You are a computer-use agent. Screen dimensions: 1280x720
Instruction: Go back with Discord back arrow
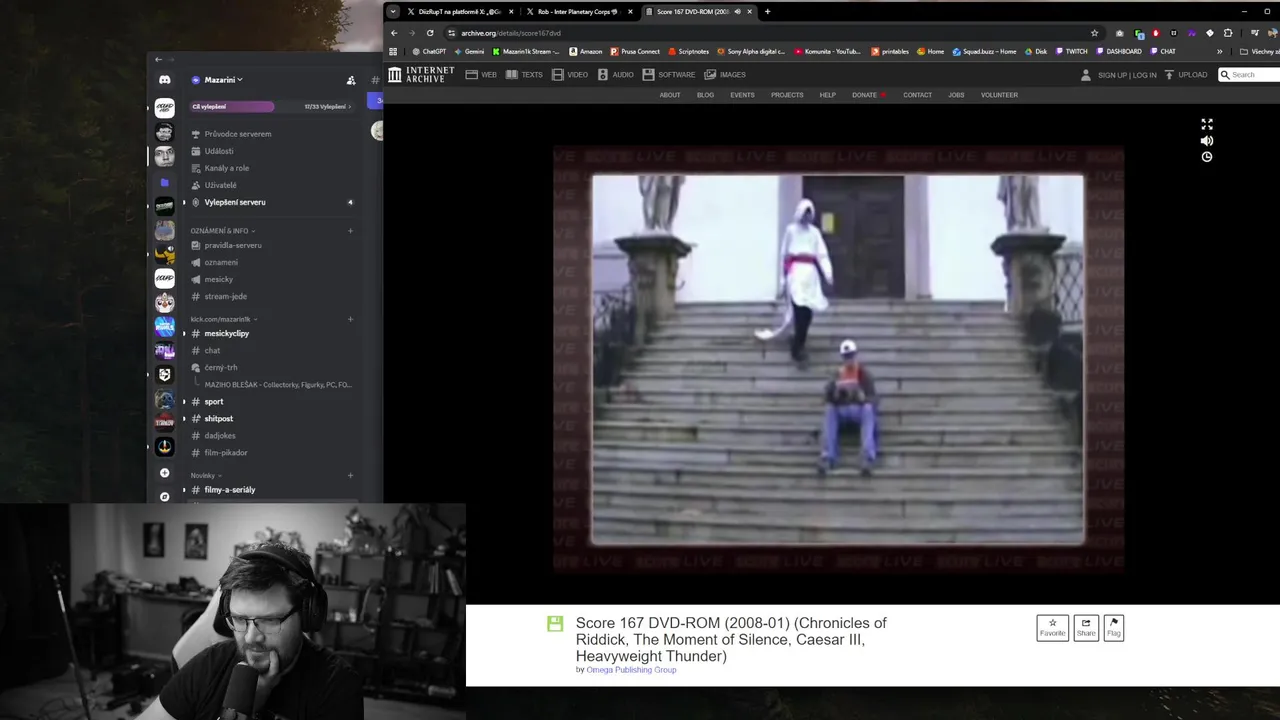coord(158,59)
